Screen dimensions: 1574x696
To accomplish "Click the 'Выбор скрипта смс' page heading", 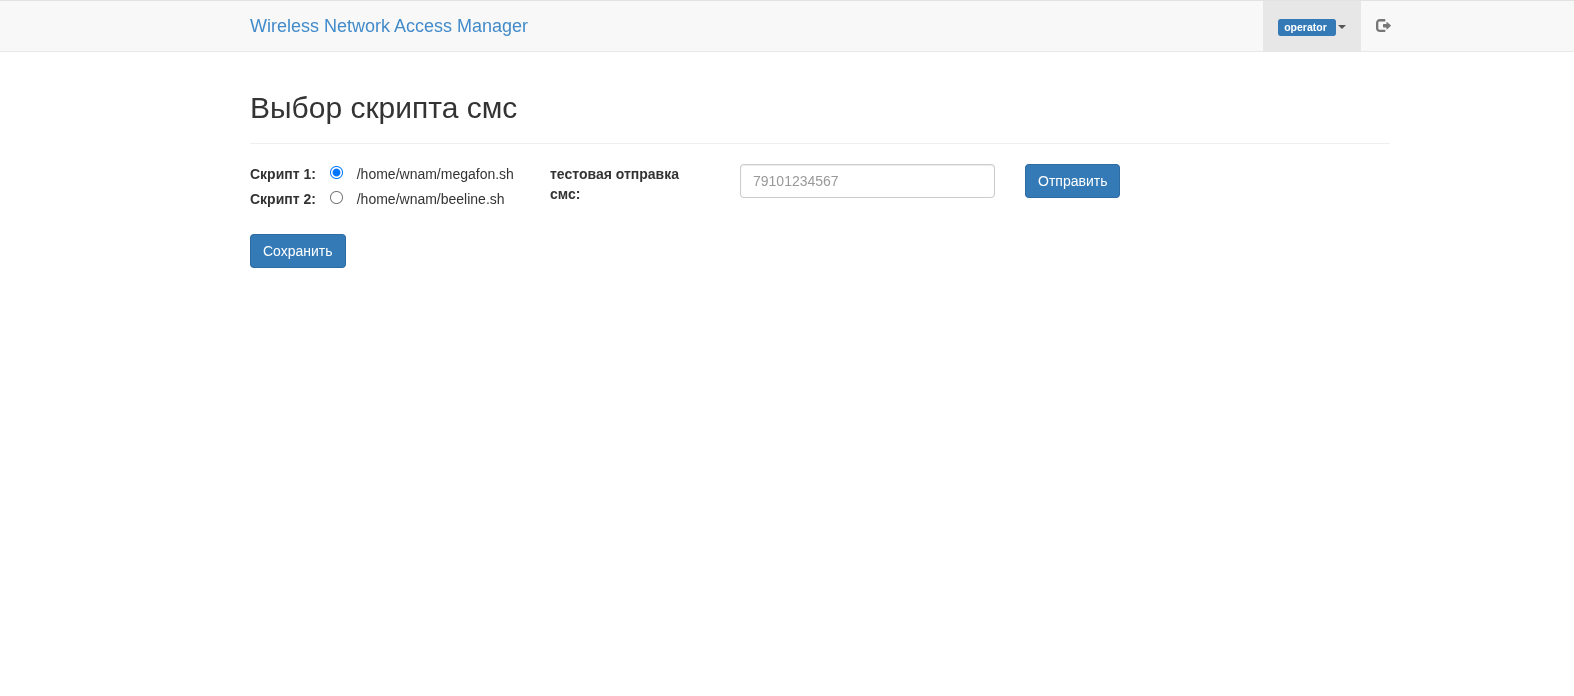I will (x=383, y=108).
